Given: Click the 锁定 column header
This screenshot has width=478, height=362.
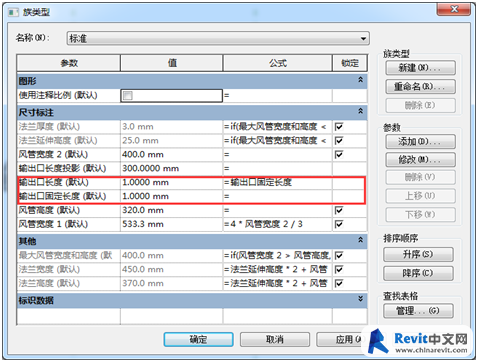Looking at the screenshot, I should (x=350, y=63).
